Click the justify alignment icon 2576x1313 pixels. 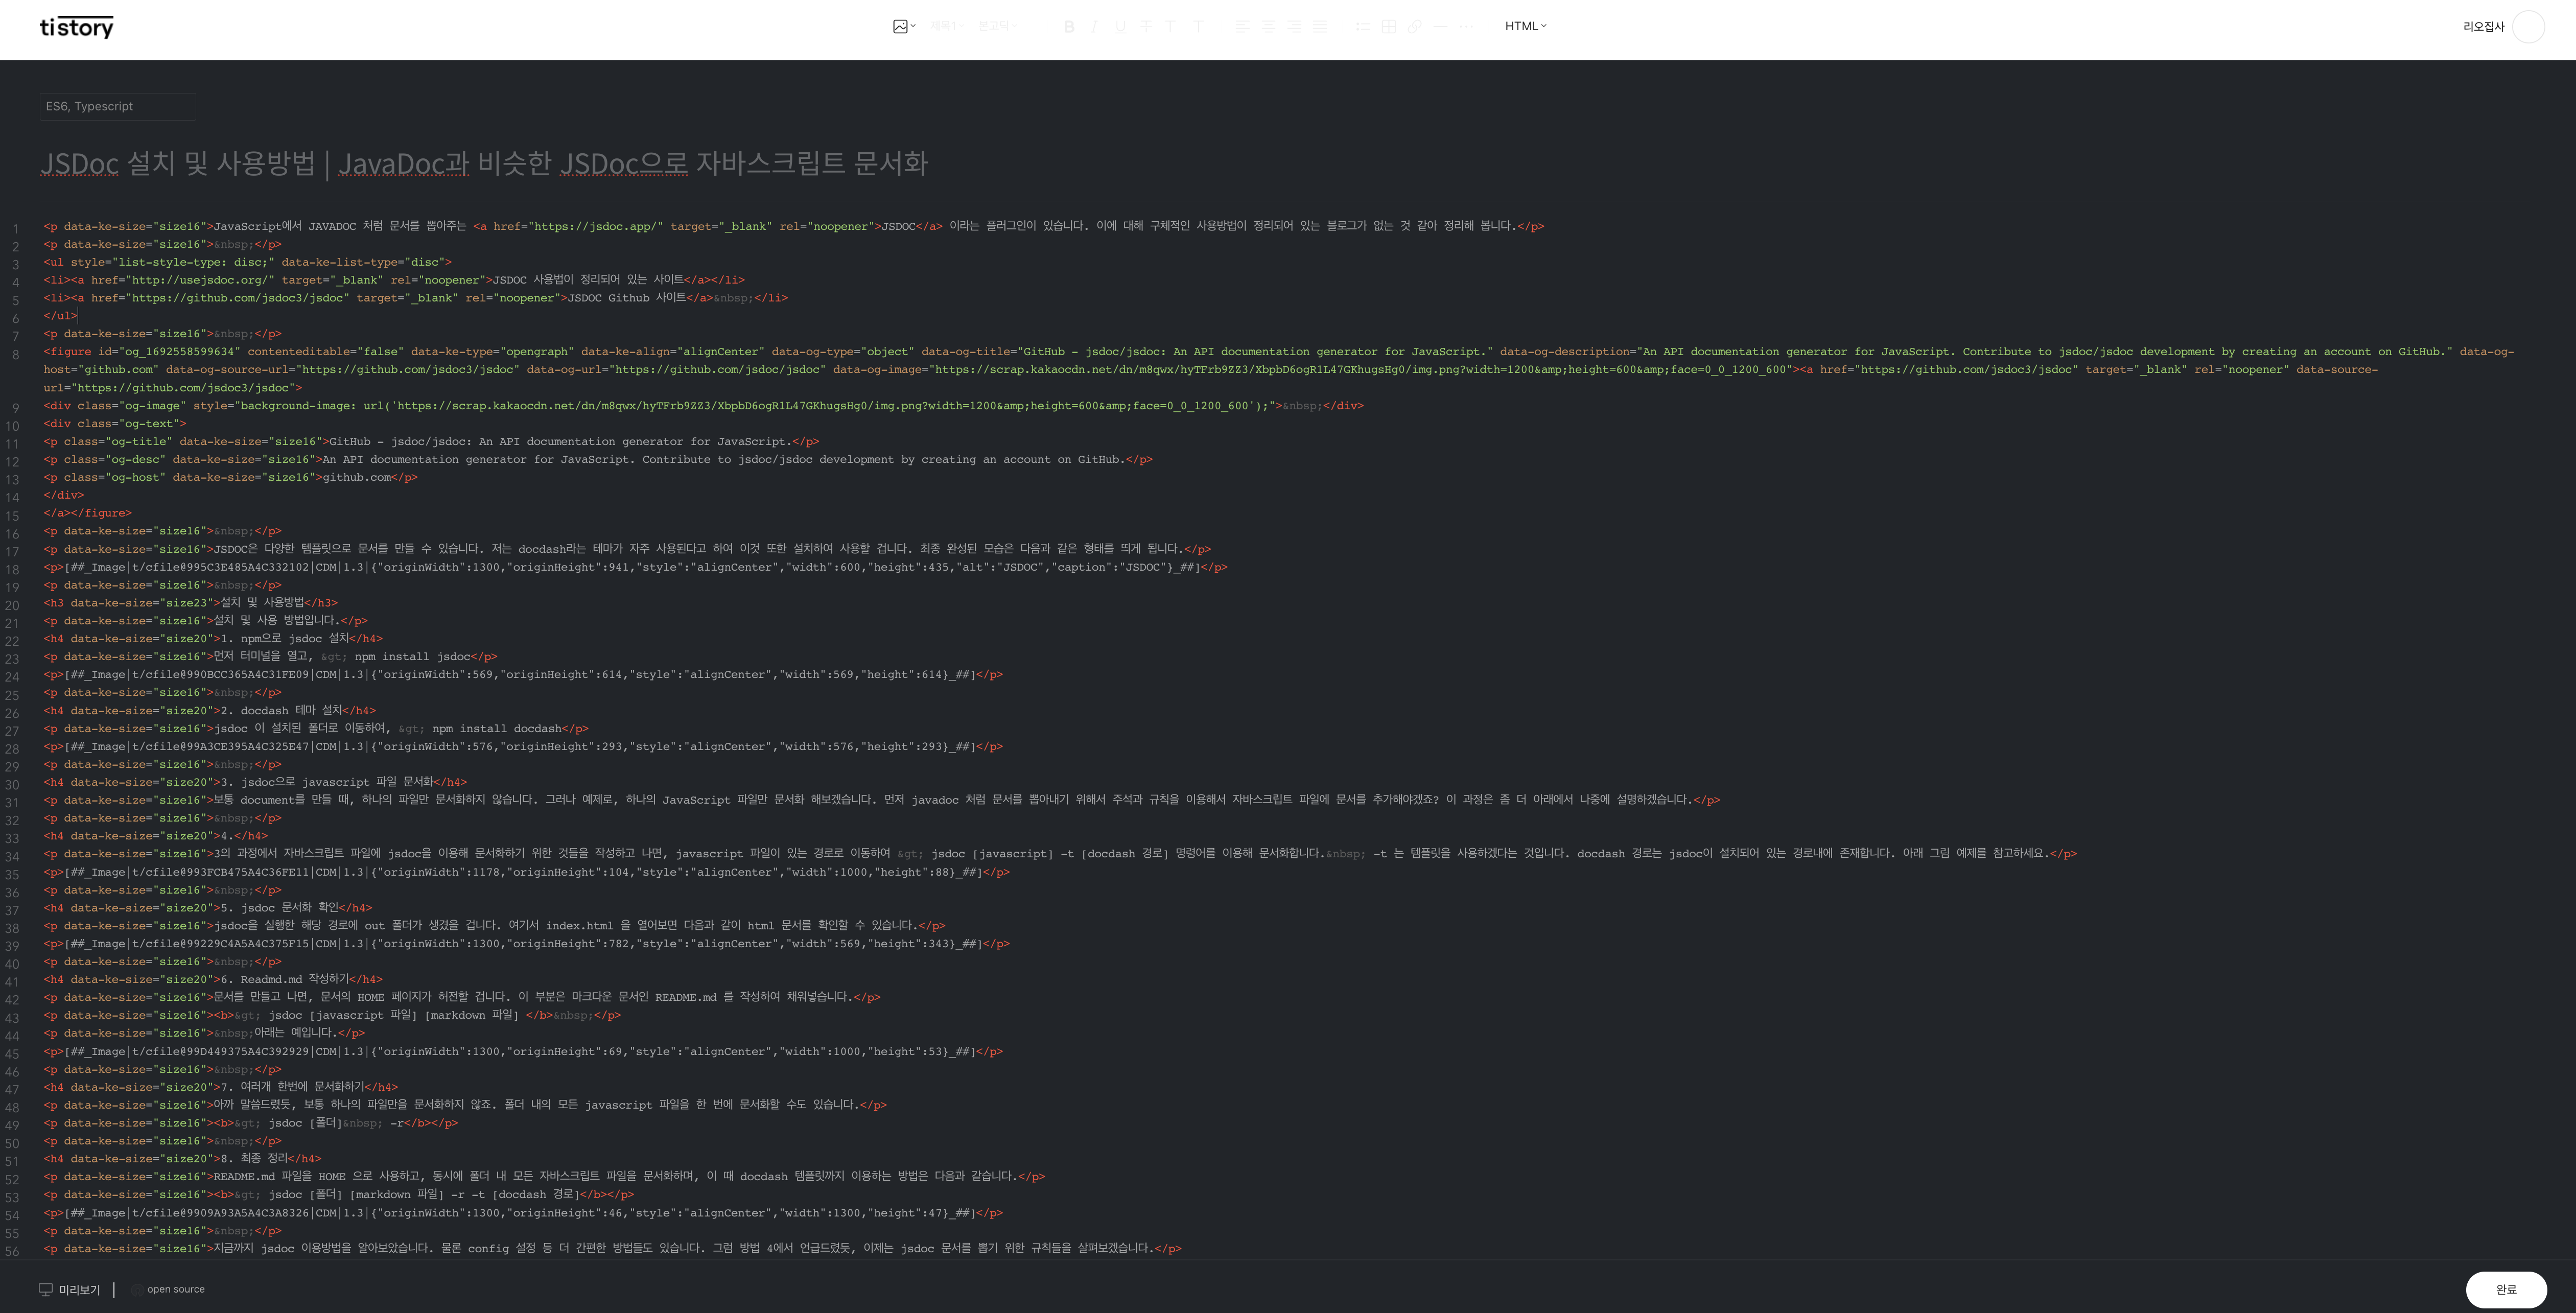(x=1320, y=26)
